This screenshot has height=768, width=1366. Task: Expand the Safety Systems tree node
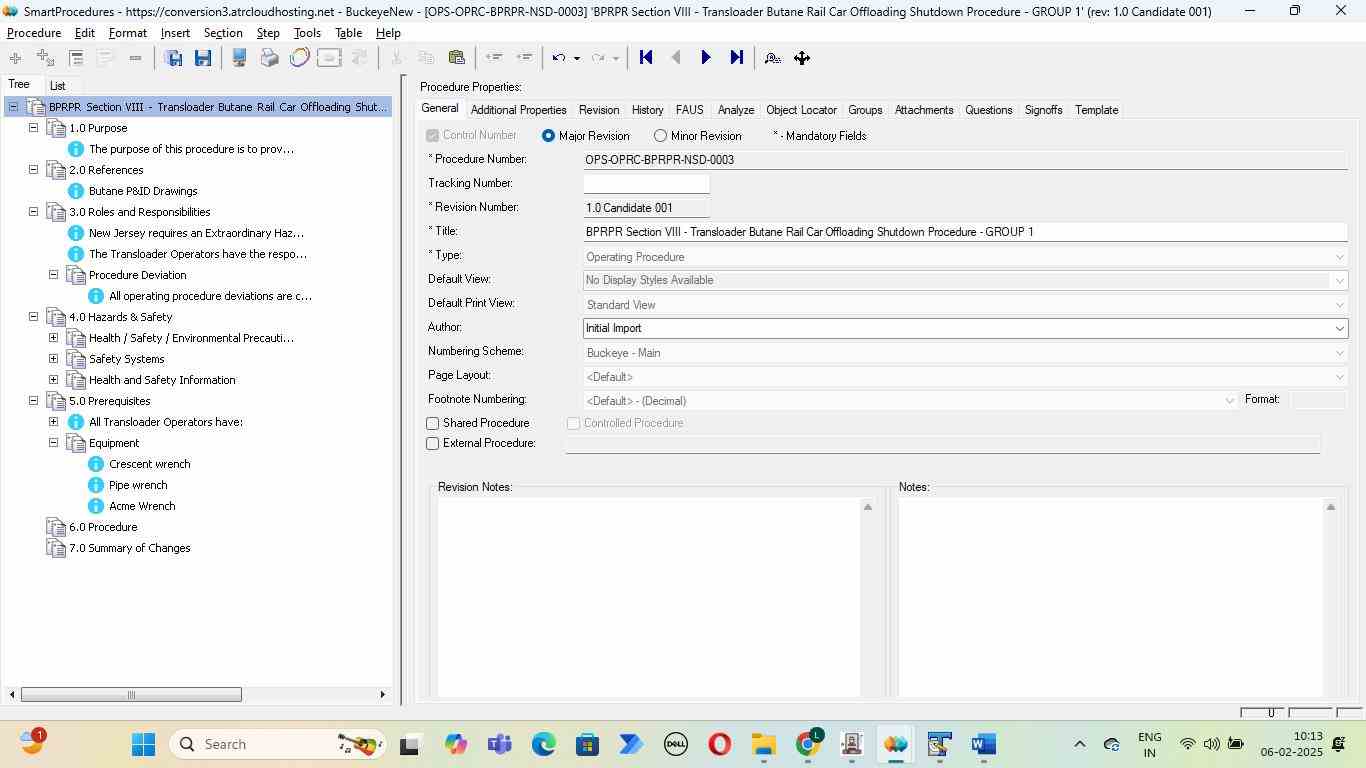point(53,359)
